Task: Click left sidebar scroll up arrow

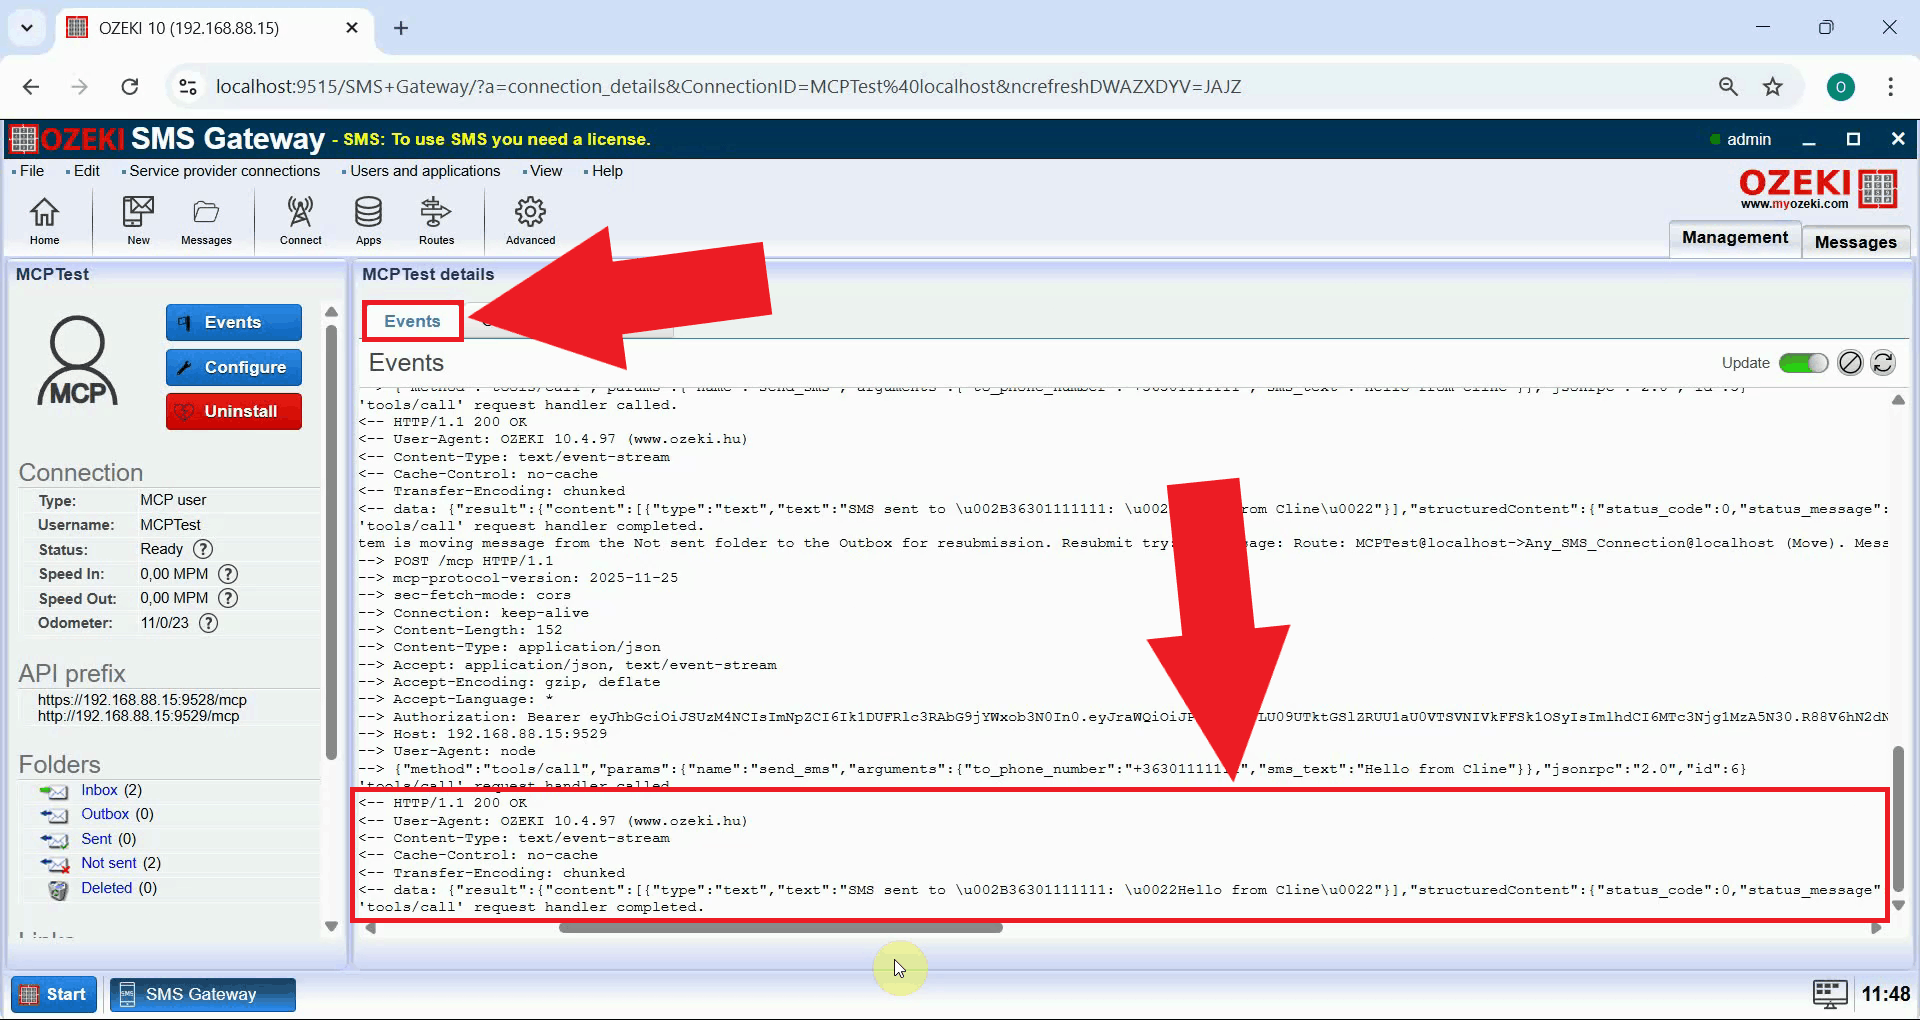Action: pos(331,312)
